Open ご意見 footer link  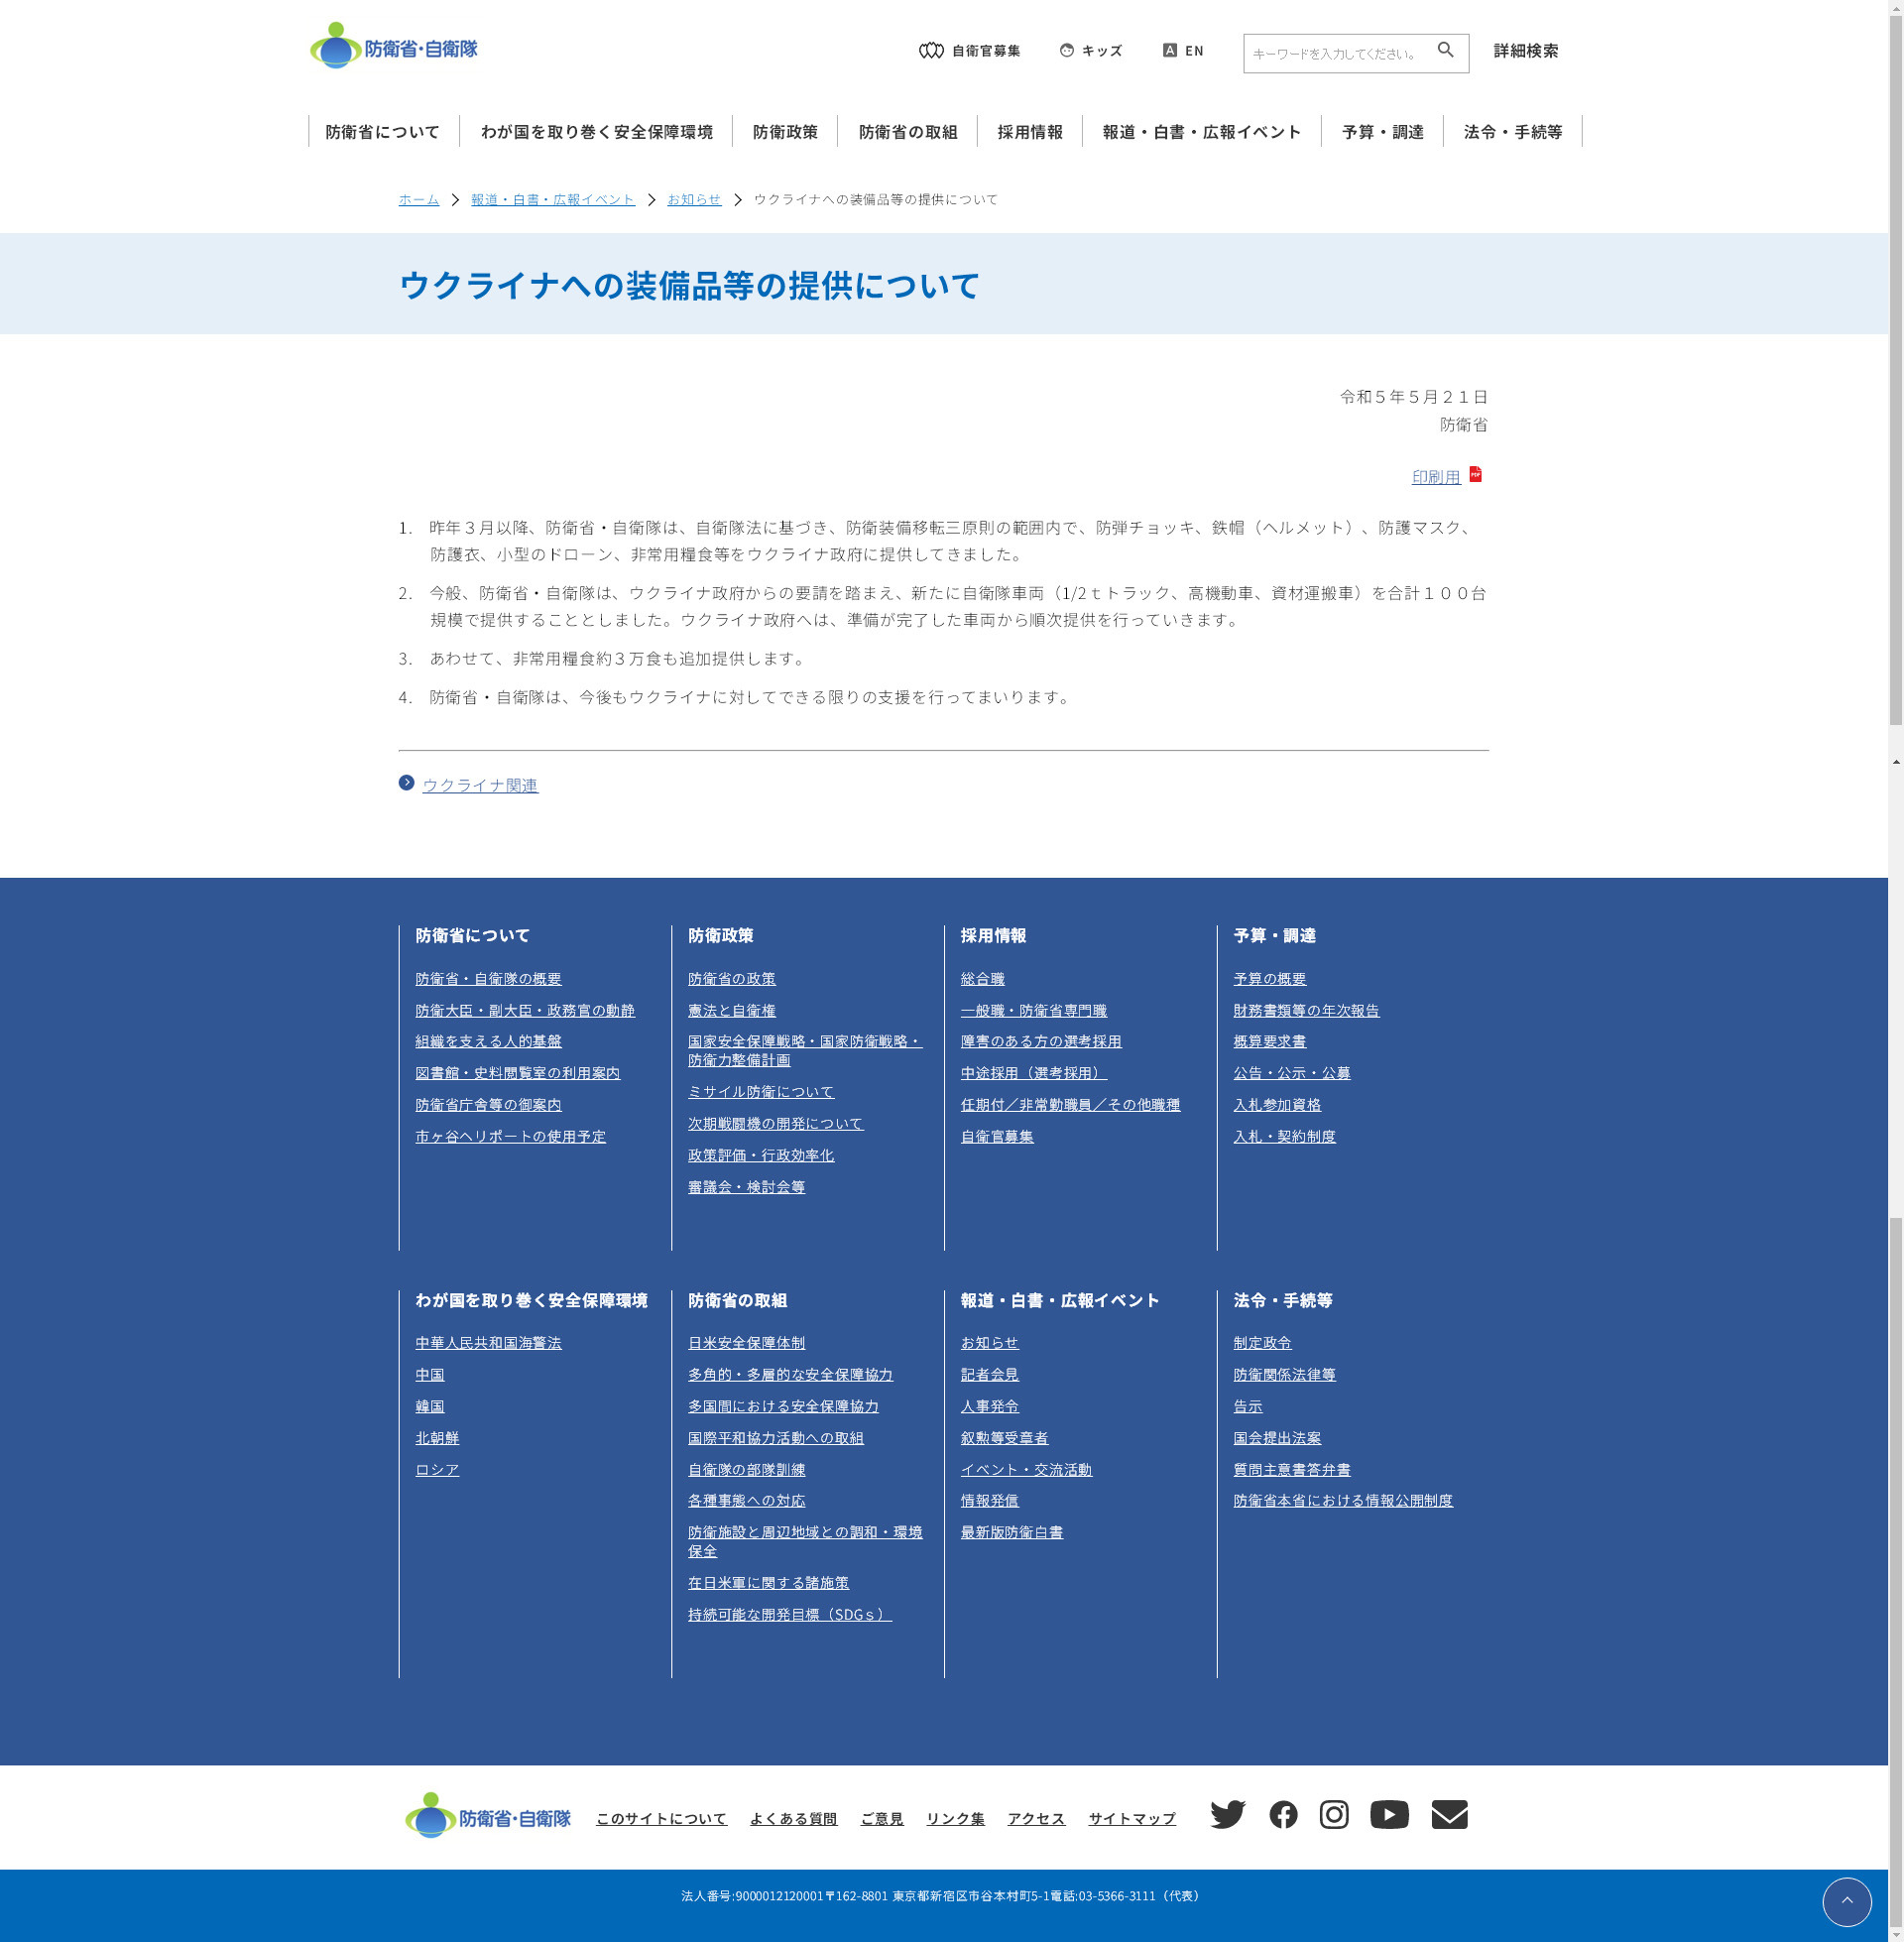[881, 1819]
